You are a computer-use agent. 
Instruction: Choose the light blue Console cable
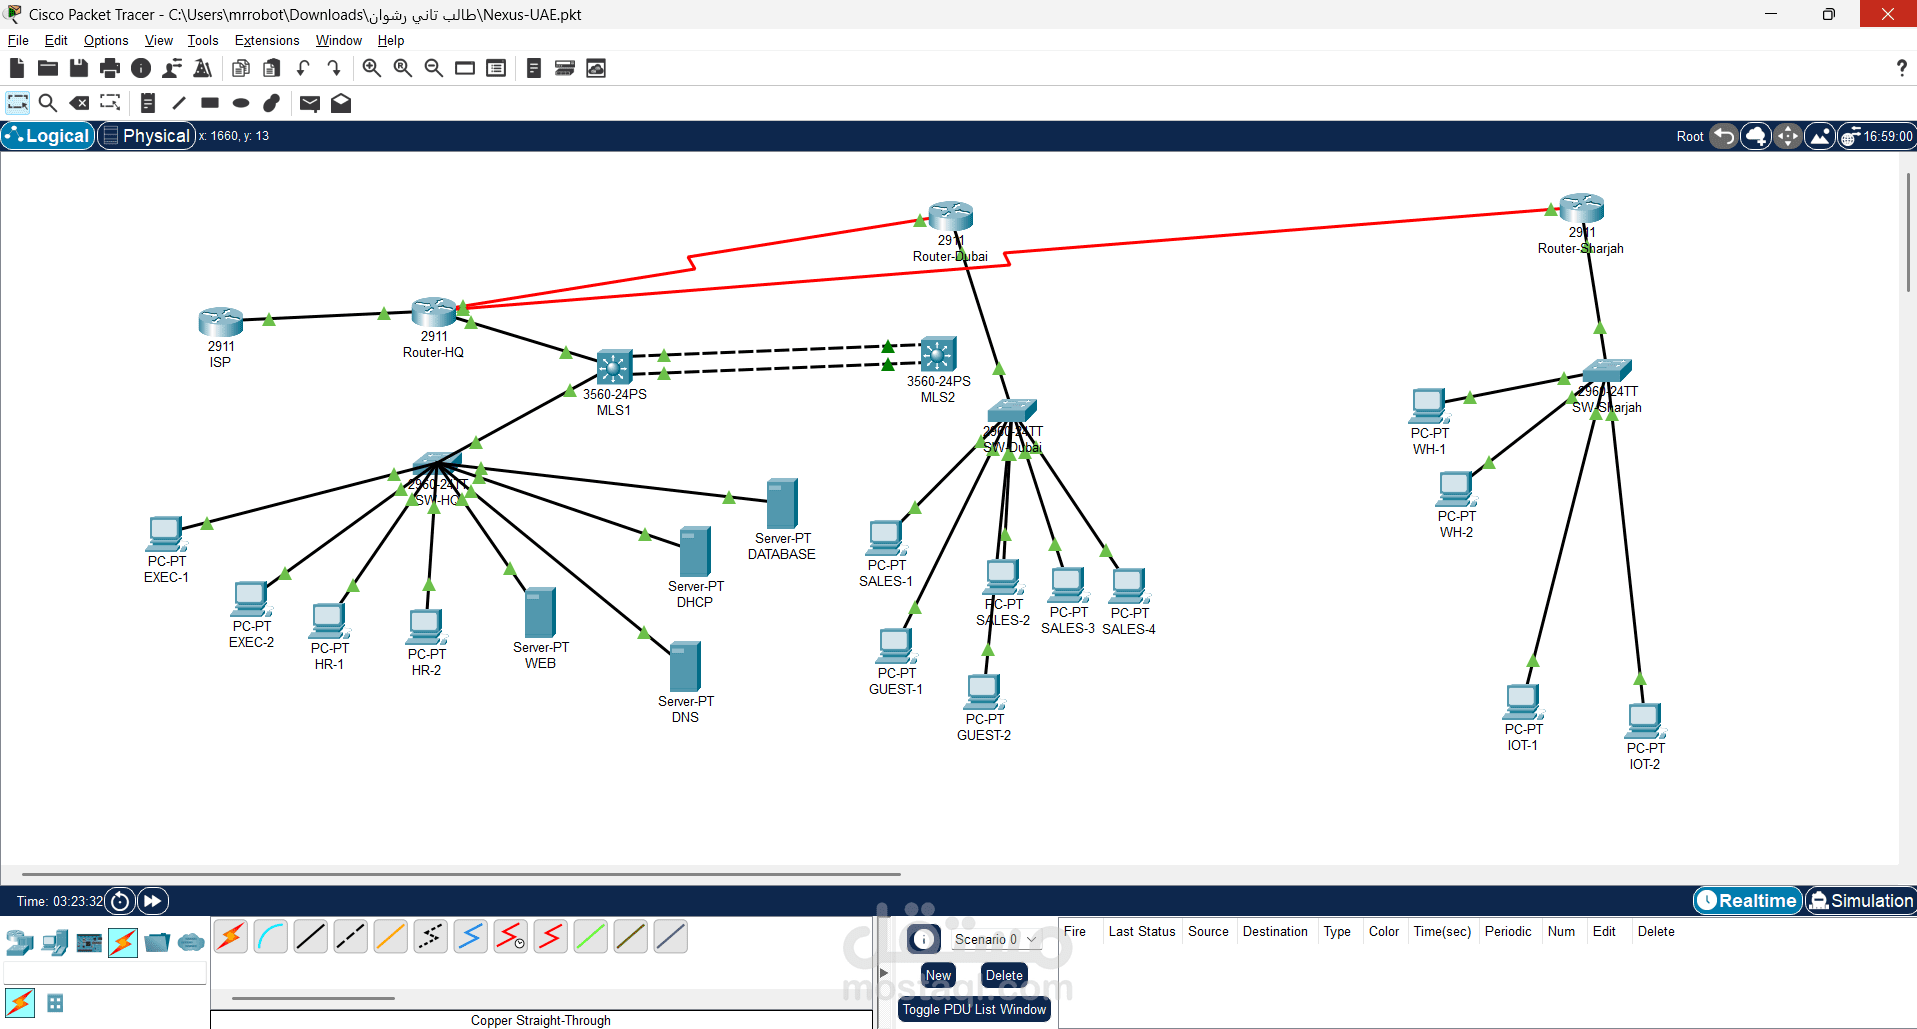point(271,937)
